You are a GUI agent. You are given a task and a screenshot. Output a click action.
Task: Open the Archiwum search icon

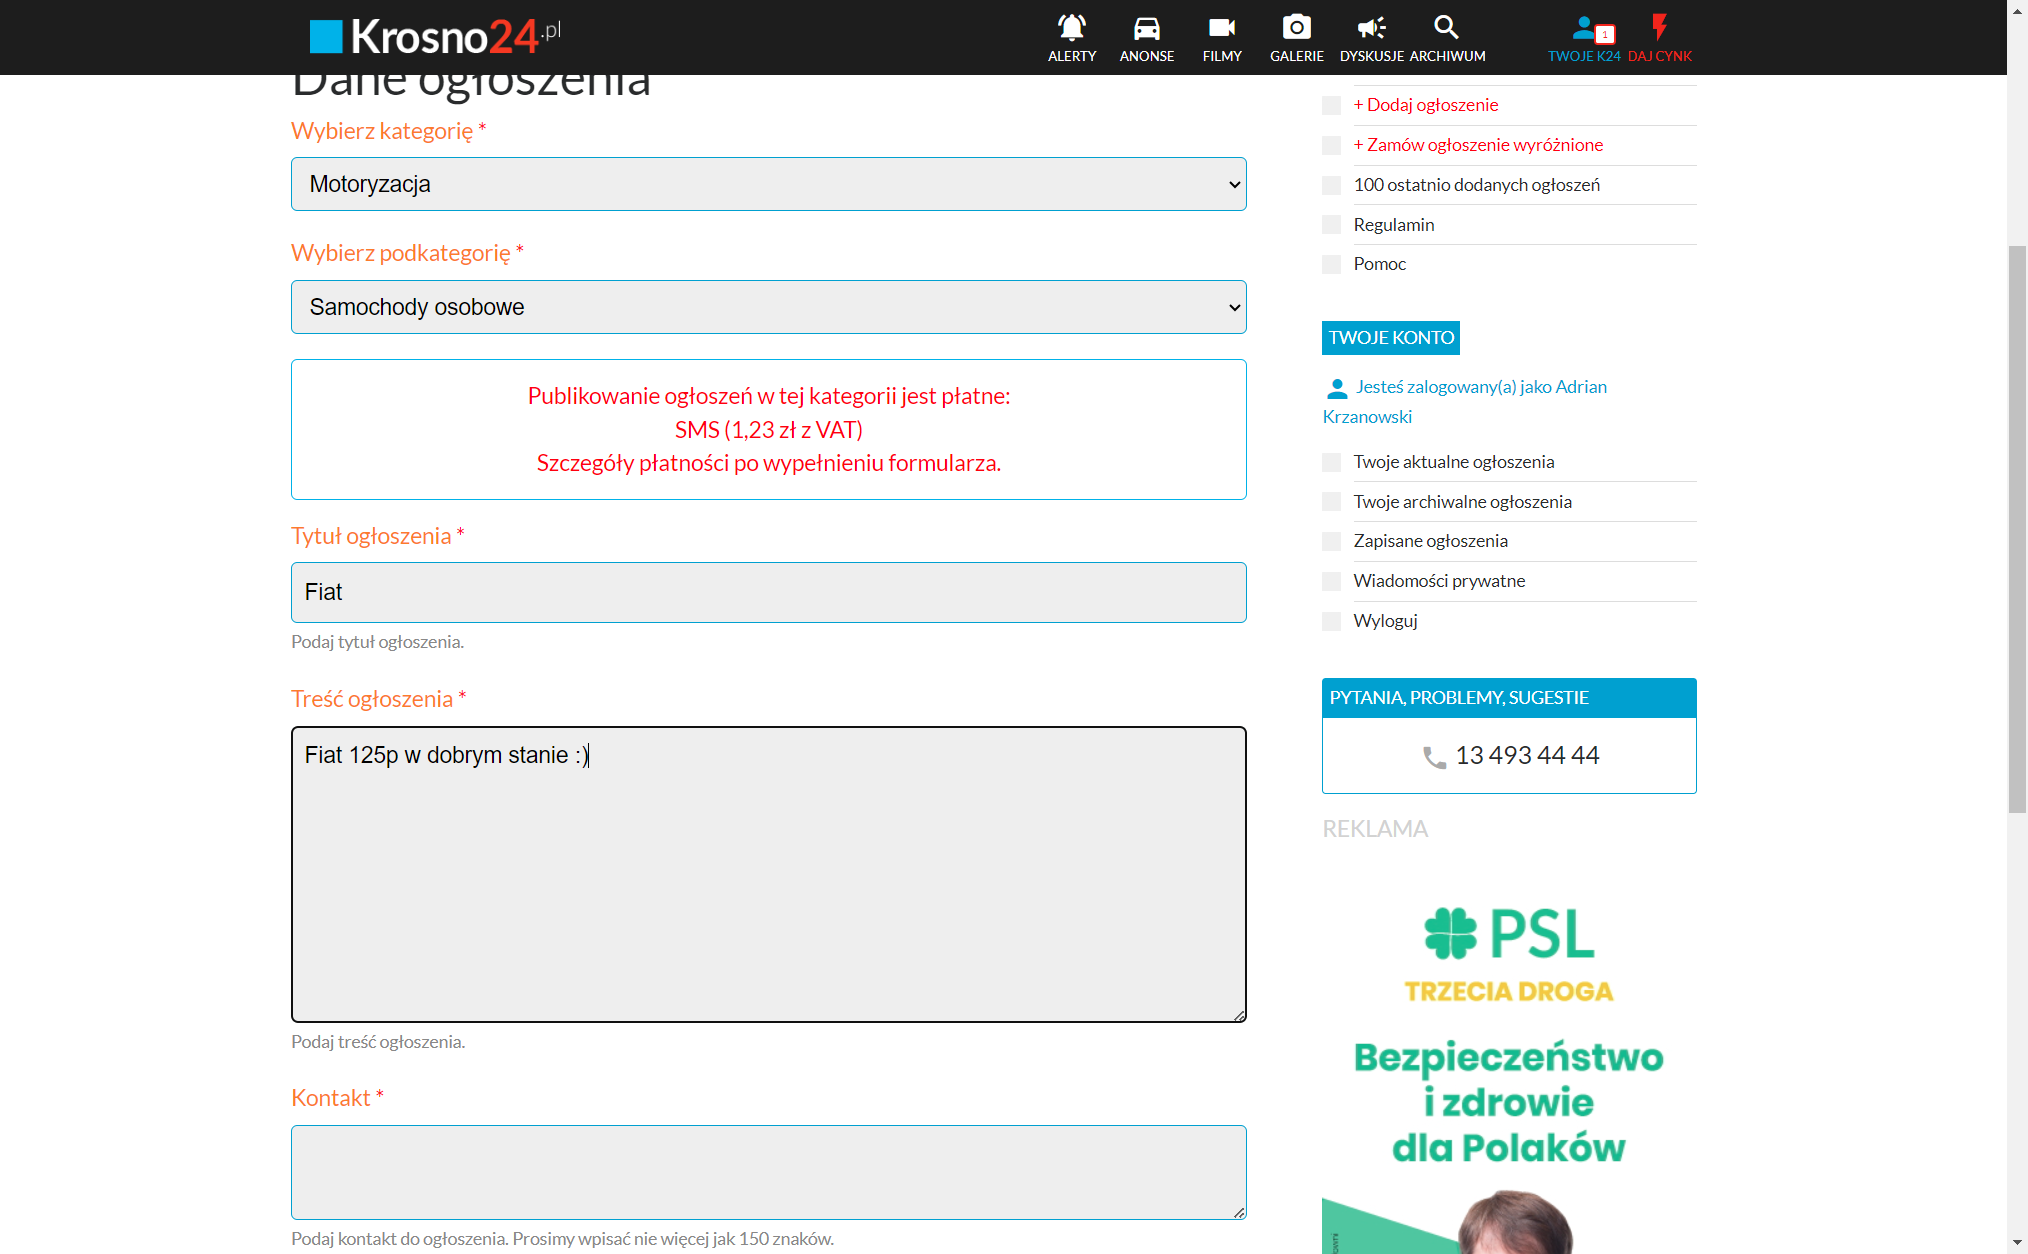(1446, 27)
